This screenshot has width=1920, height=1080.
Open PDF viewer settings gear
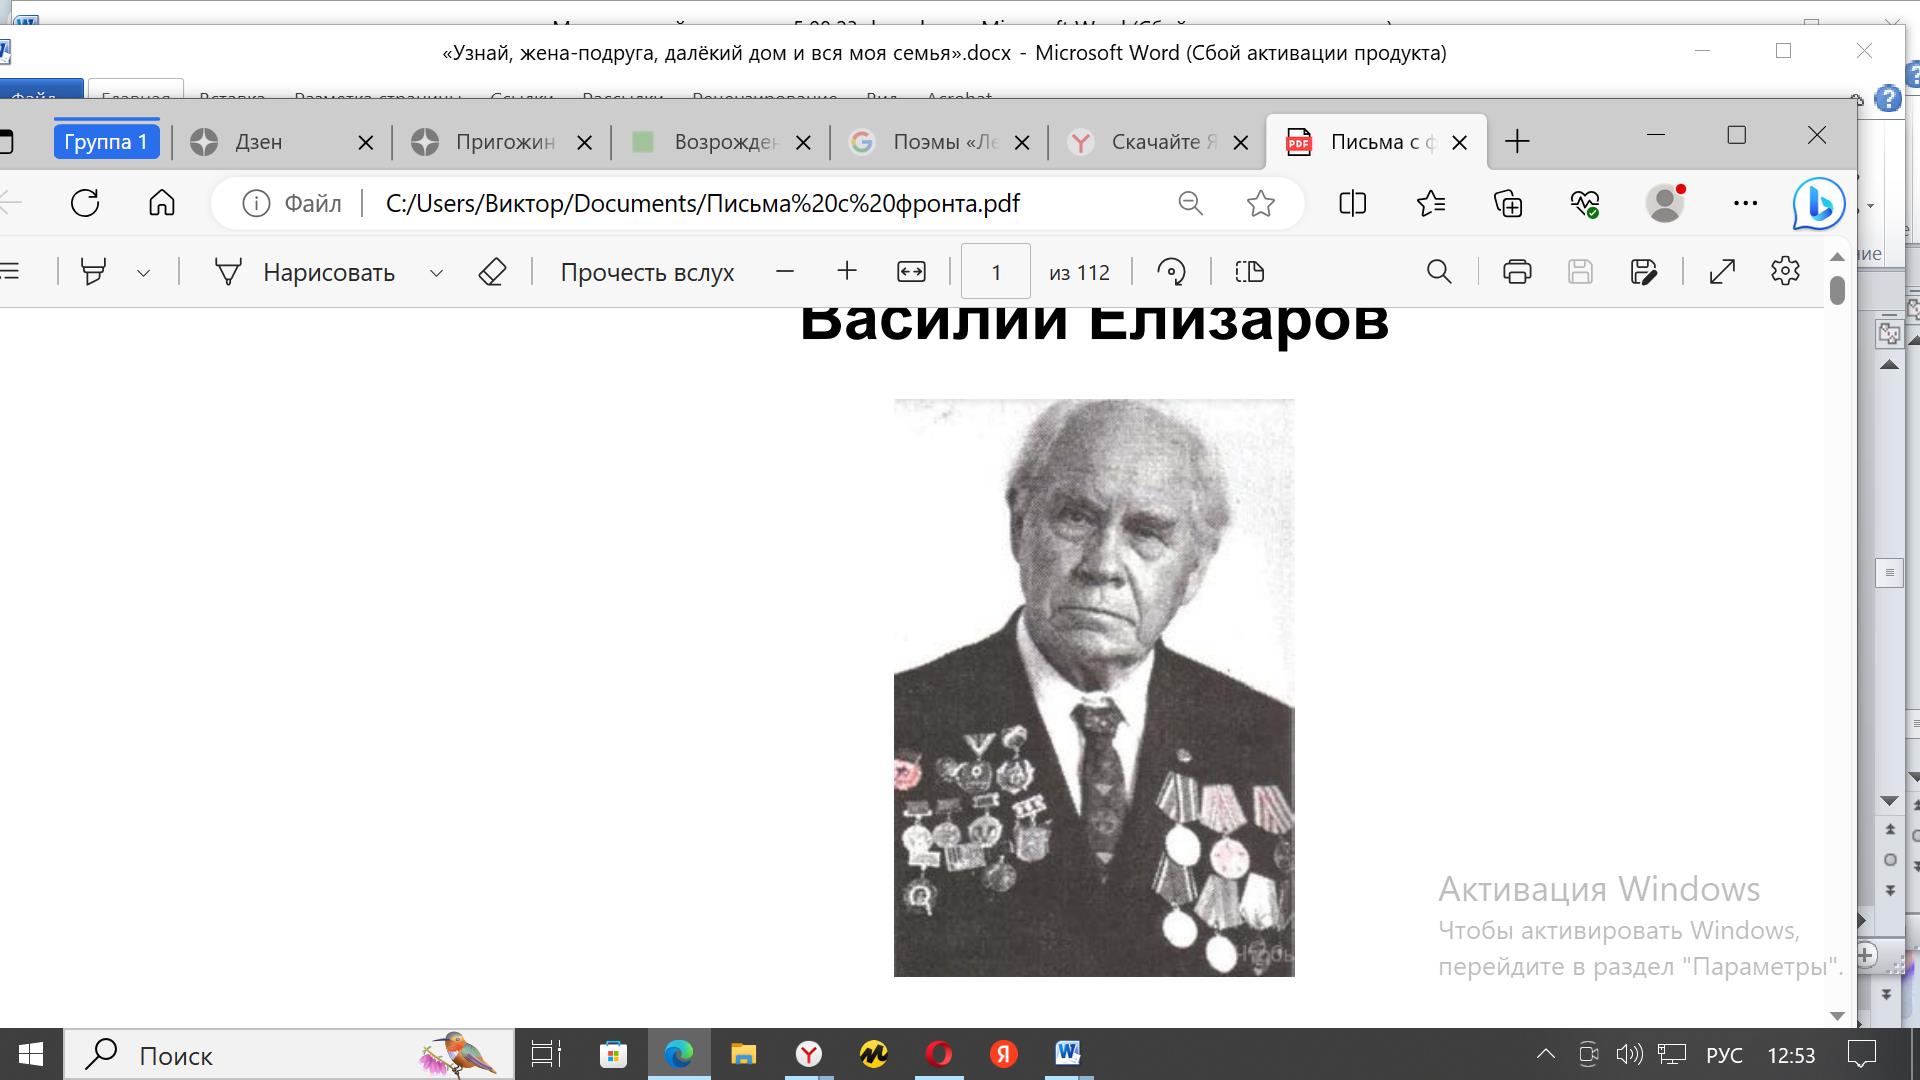[1785, 271]
